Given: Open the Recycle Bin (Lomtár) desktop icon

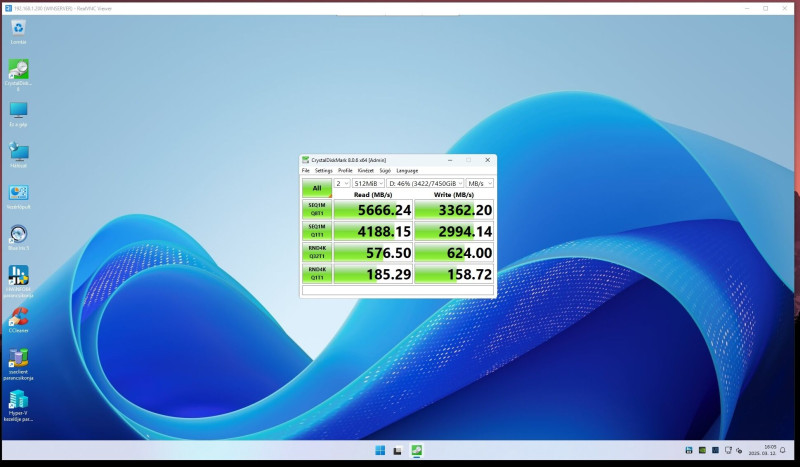Looking at the screenshot, I should tap(18, 32).
